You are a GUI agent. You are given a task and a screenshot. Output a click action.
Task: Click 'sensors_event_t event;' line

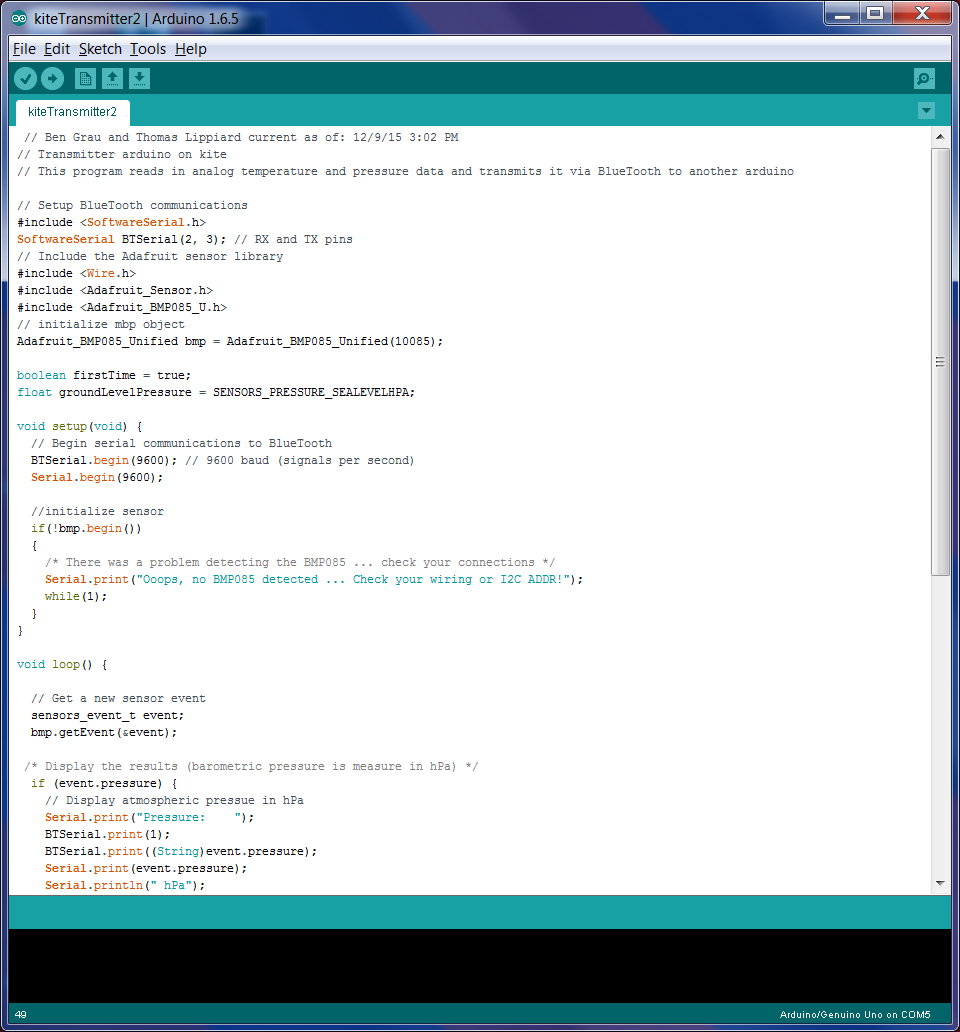(x=107, y=715)
